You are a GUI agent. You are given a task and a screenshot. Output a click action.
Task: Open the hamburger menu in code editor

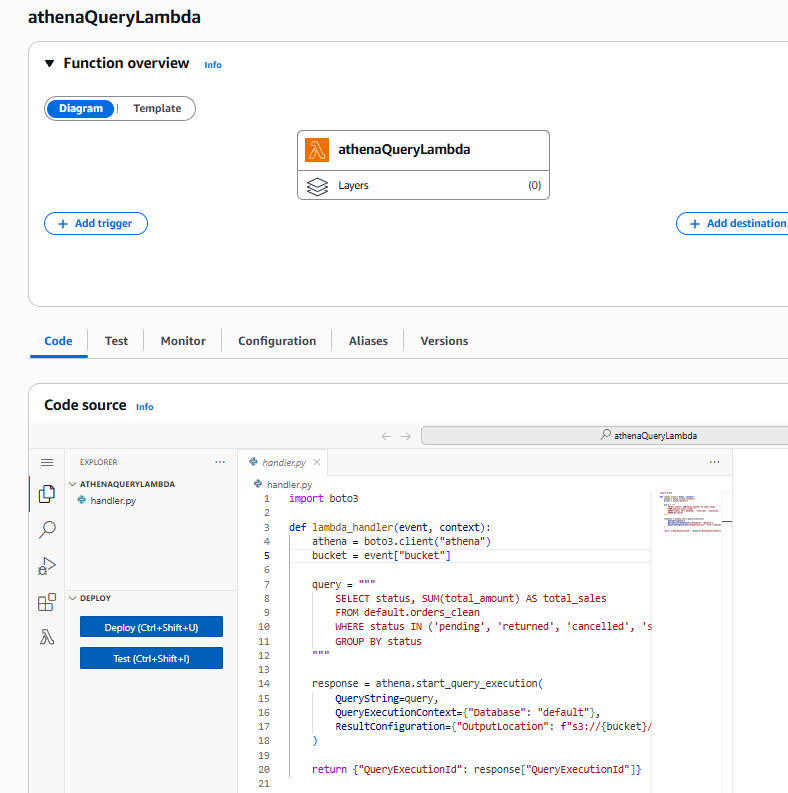click(46, 462)
